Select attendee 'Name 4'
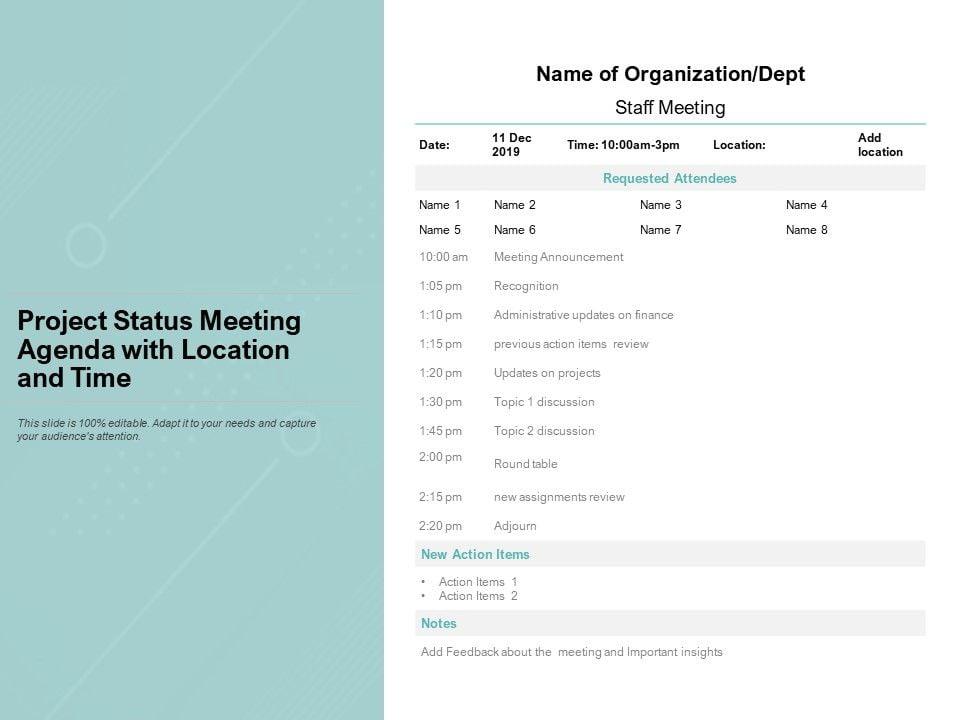The height and width of the screenshot is (720, 960). 806,205
